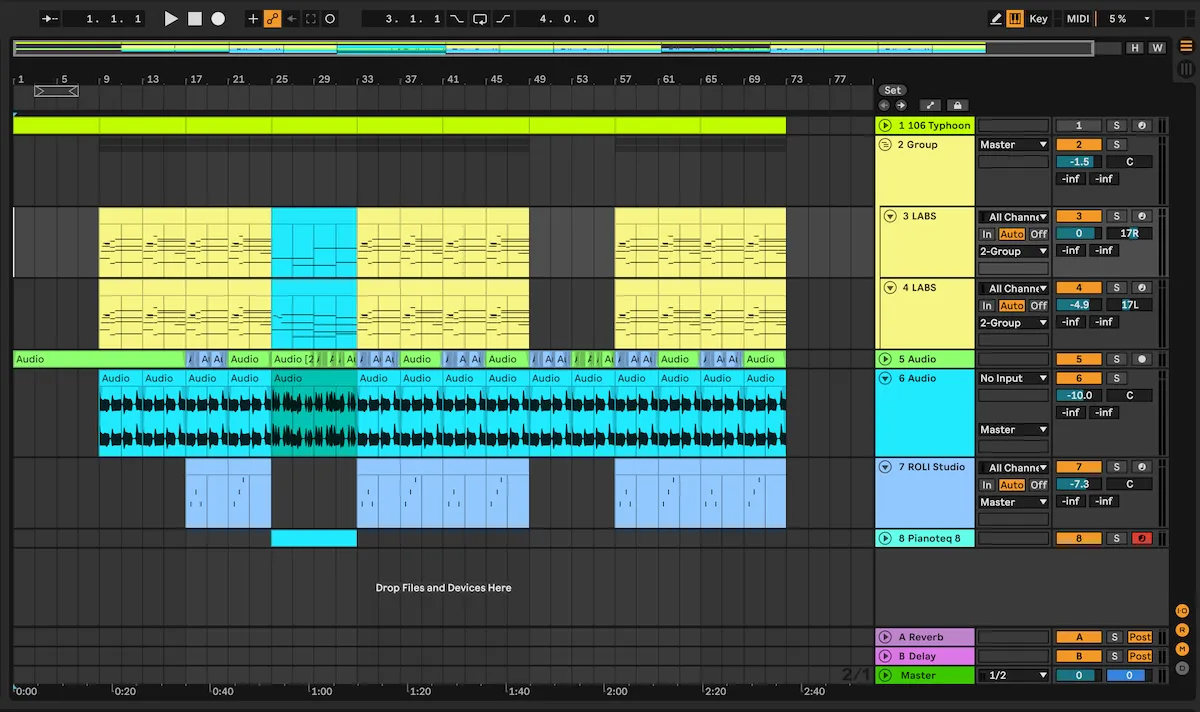1200x712 pixels.
Task: Click the automation mode toggle icon
Action: point(930,105)
